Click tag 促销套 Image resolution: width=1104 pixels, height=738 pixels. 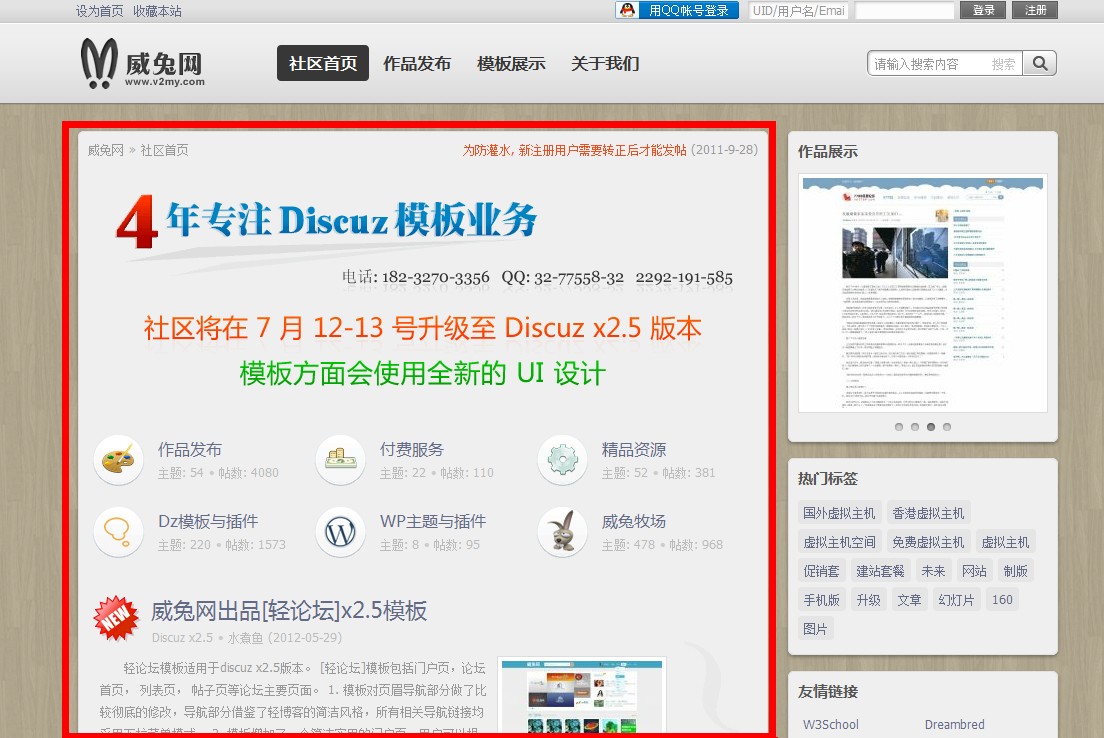[x=821, y=570]
